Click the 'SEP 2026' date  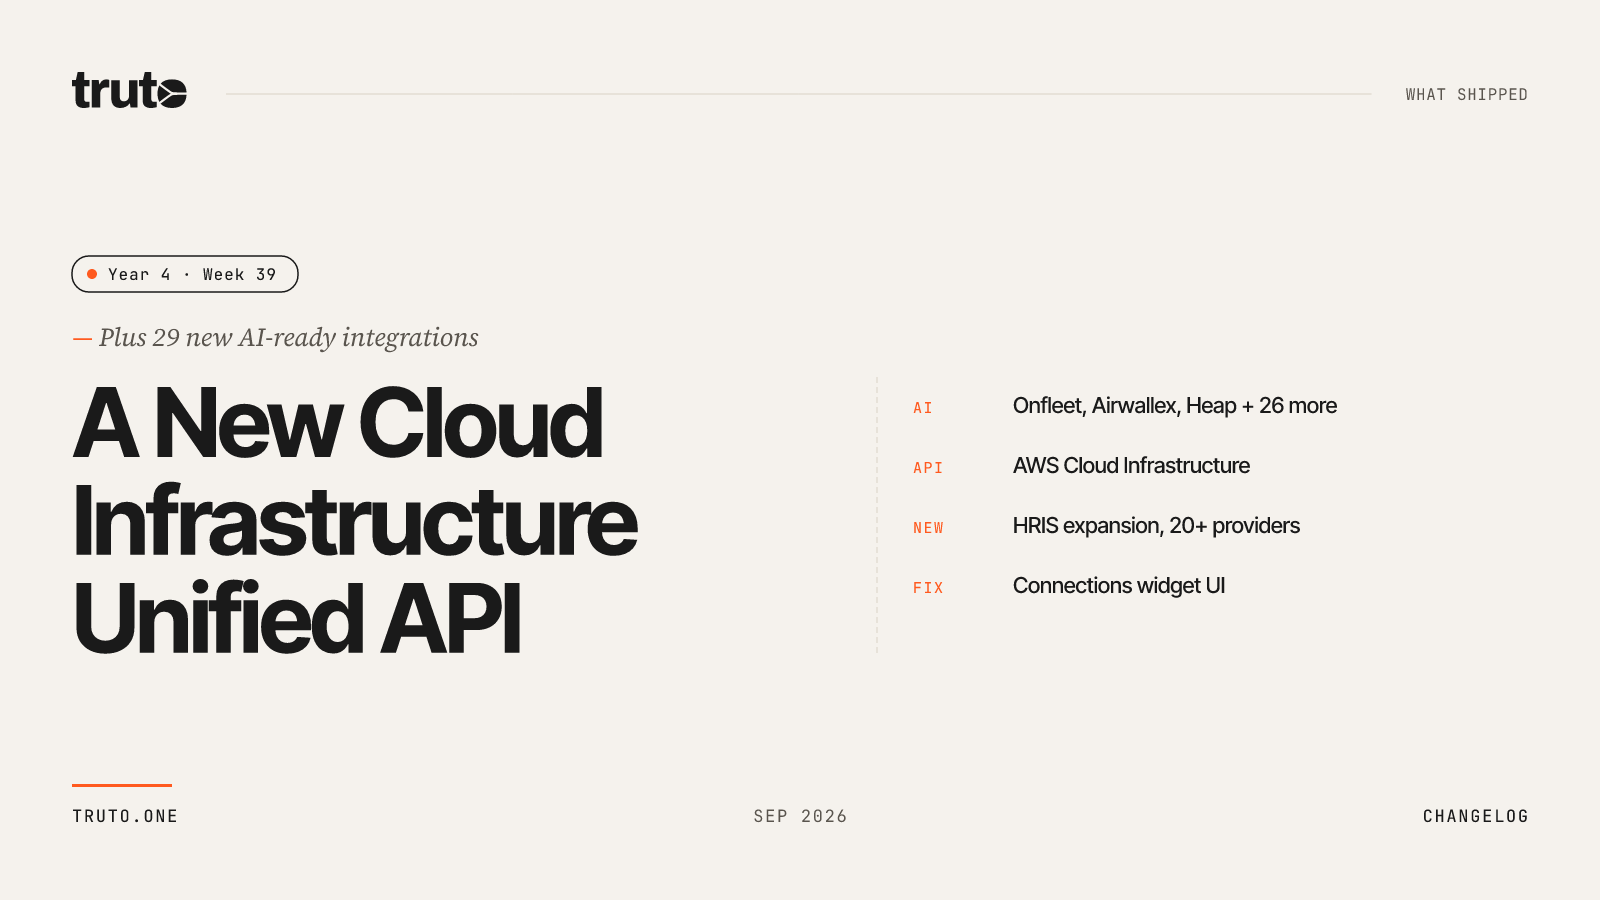point(800,816)
